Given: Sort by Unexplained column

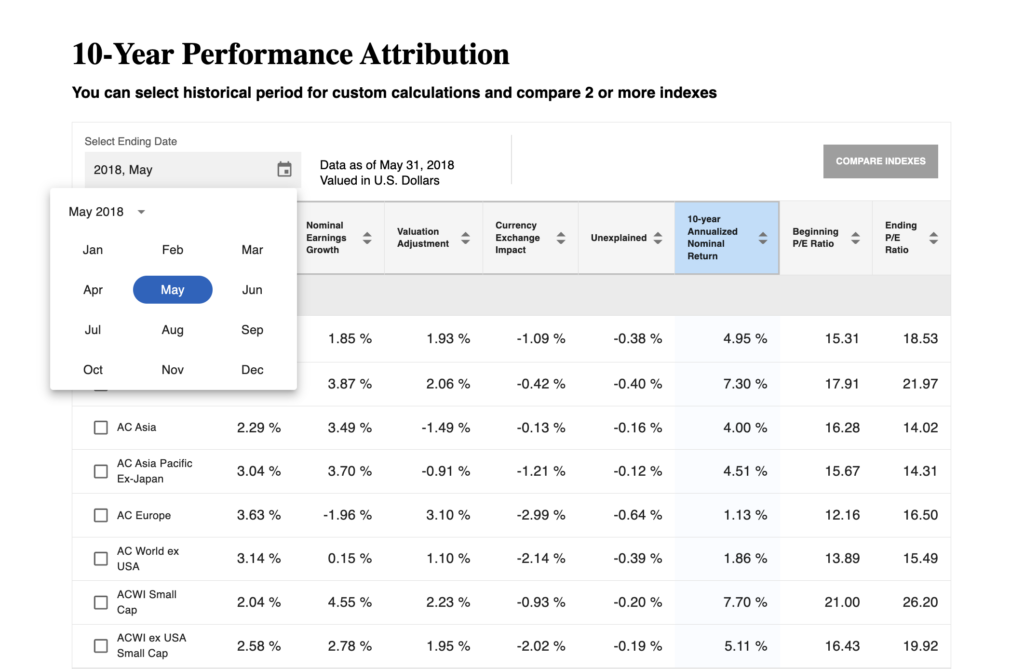Looking at the screenshot, I should [657, 238].
